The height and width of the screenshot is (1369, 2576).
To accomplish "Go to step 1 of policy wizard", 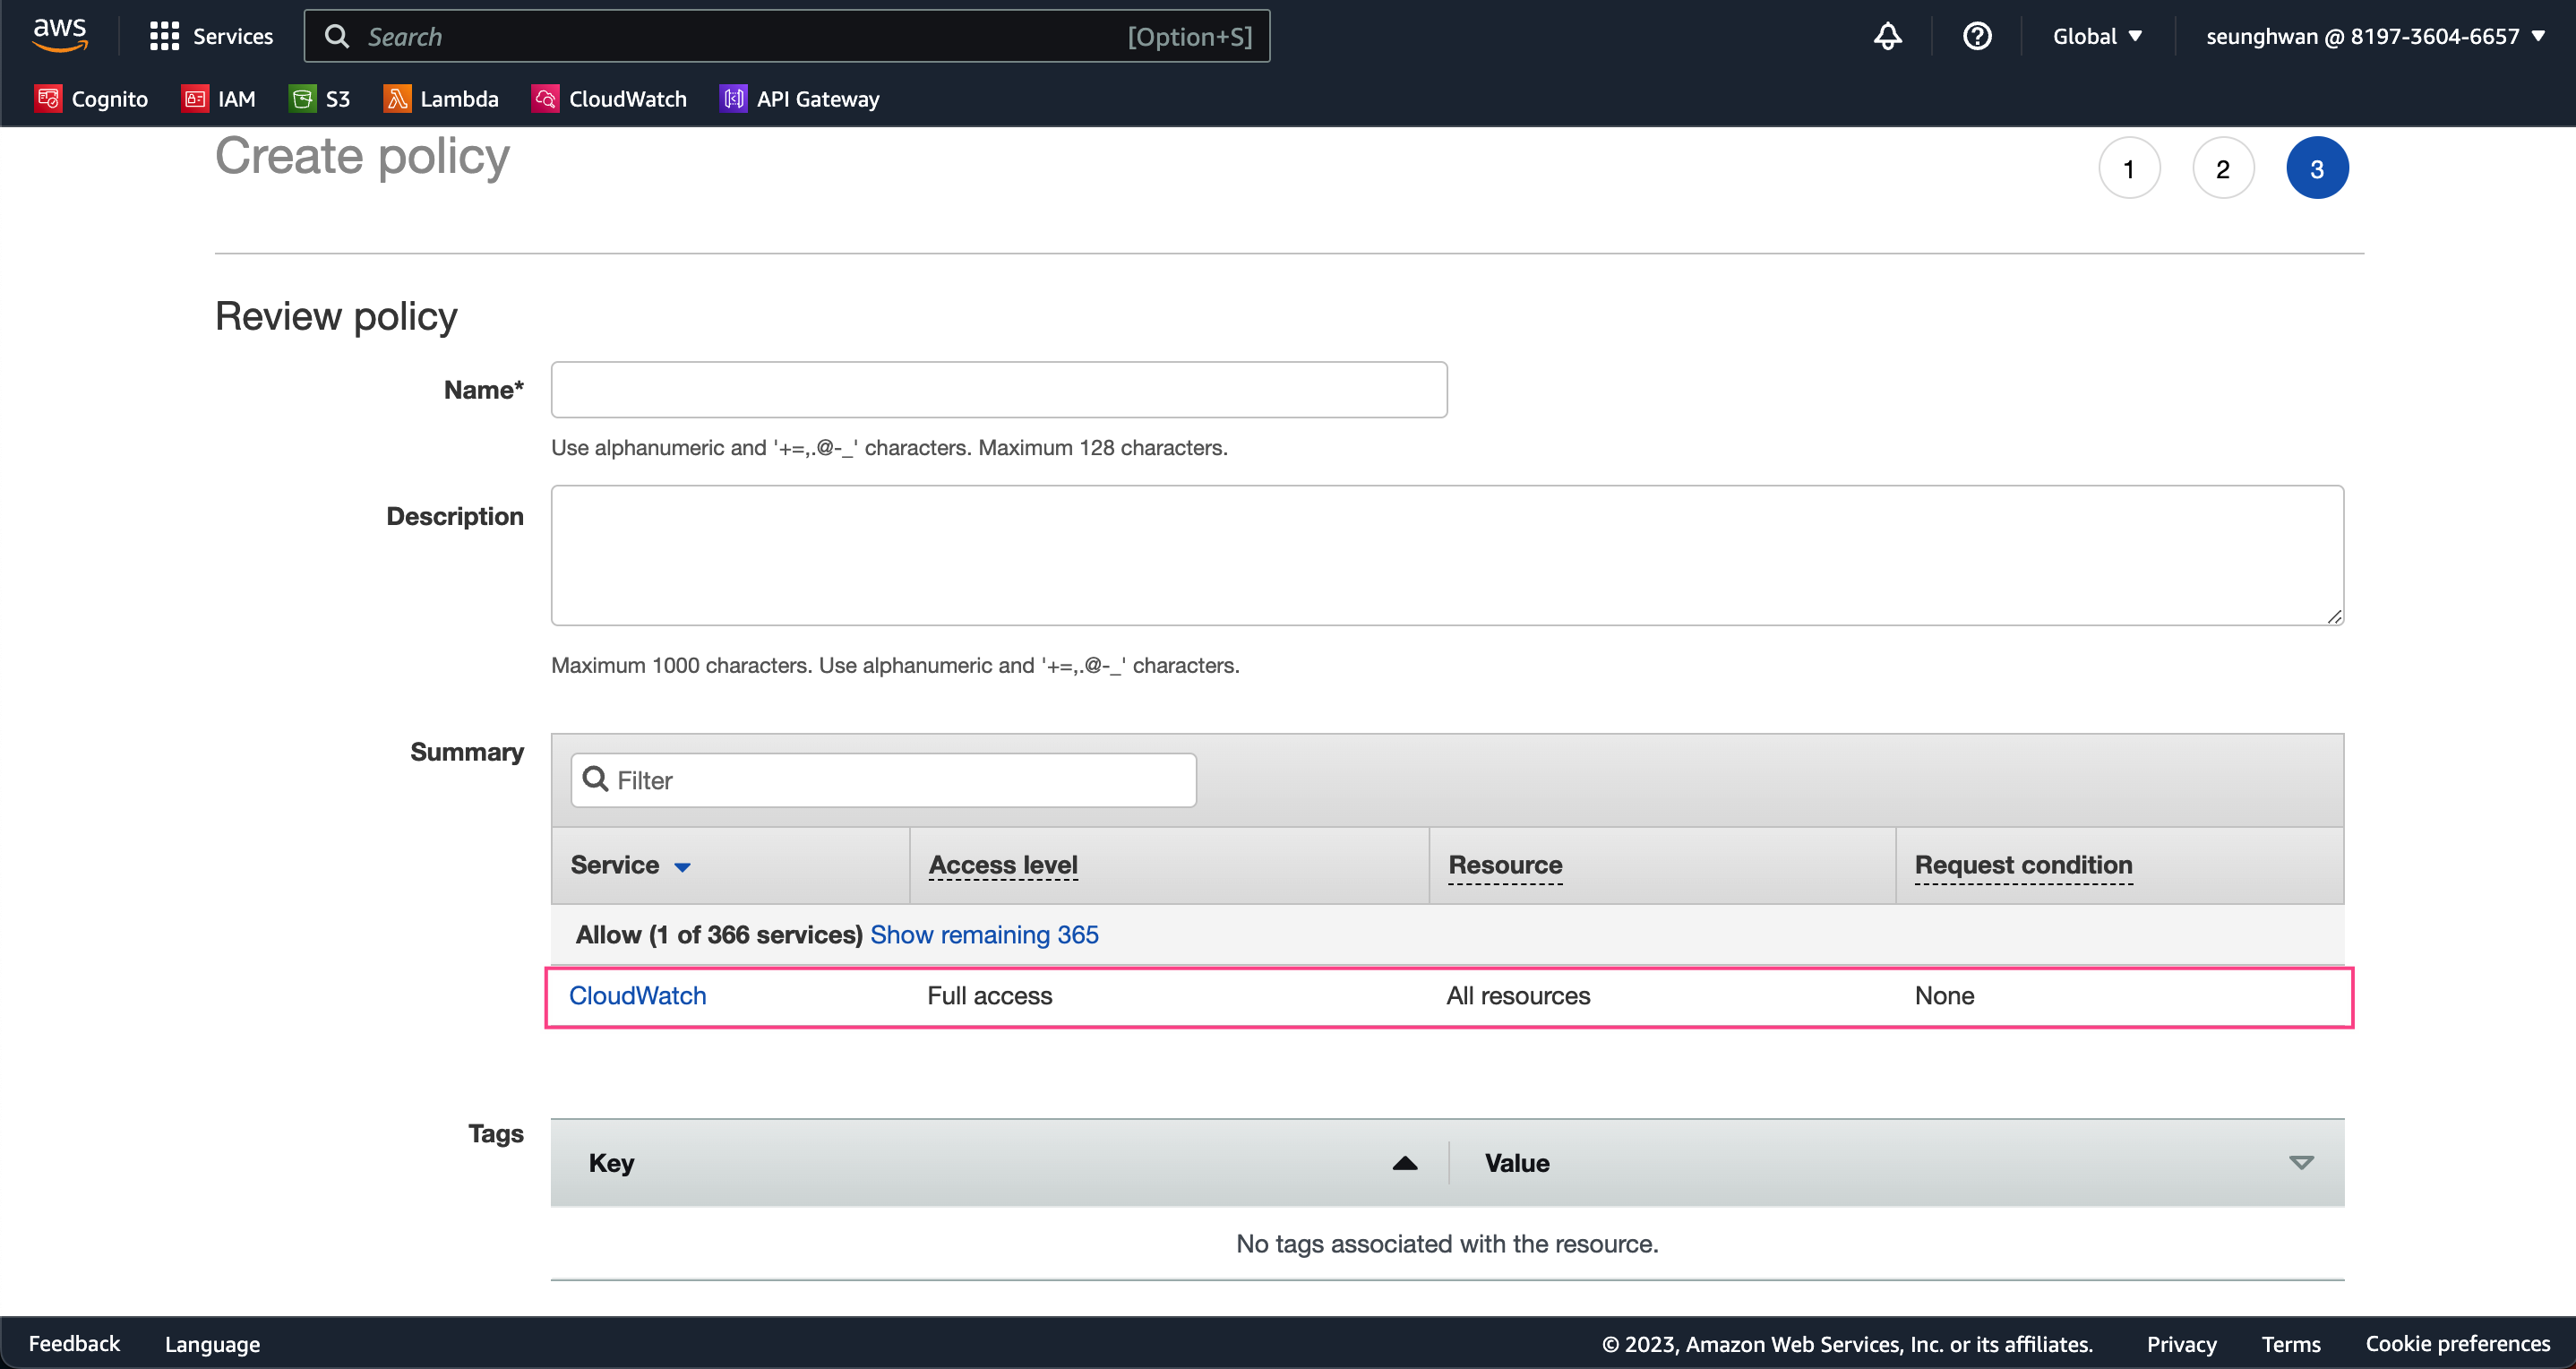I will tap(2128, 168).
